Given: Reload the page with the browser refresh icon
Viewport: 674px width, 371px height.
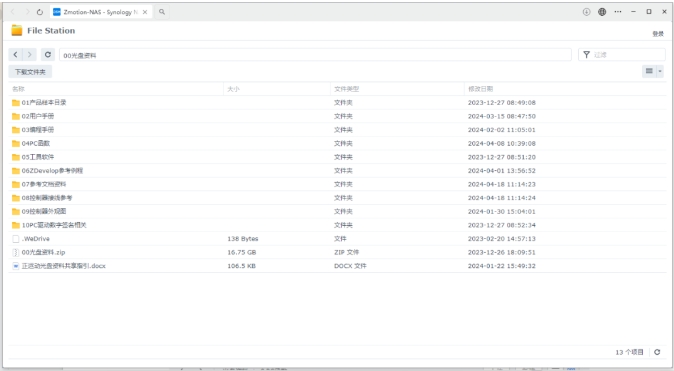Looking at the screenshot, I should [40, 12].
